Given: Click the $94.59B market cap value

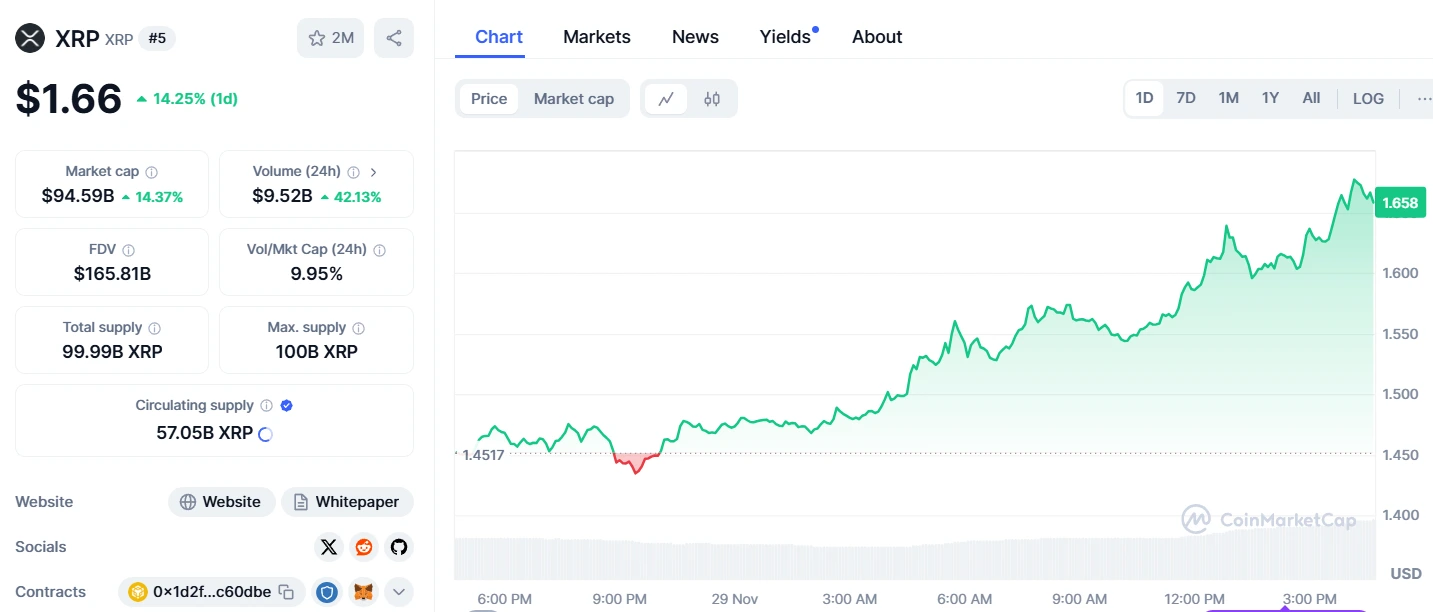Looking at the screenshot, I should coord(78,196).
